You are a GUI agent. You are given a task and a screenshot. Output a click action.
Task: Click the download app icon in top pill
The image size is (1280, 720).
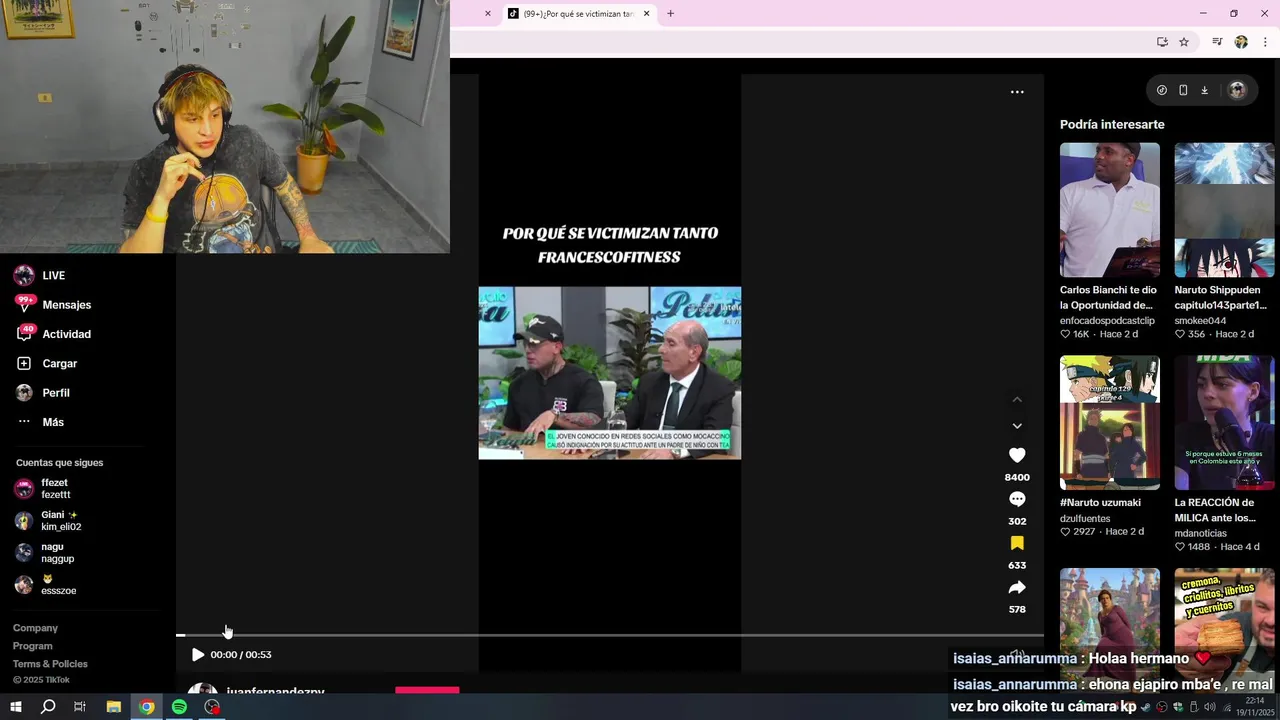coord(1204,90)
